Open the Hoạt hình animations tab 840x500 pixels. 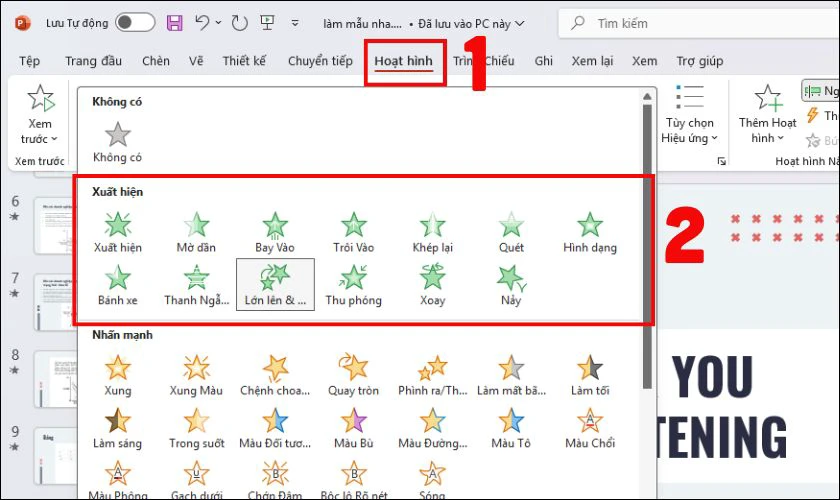click(x=403, y=61)
